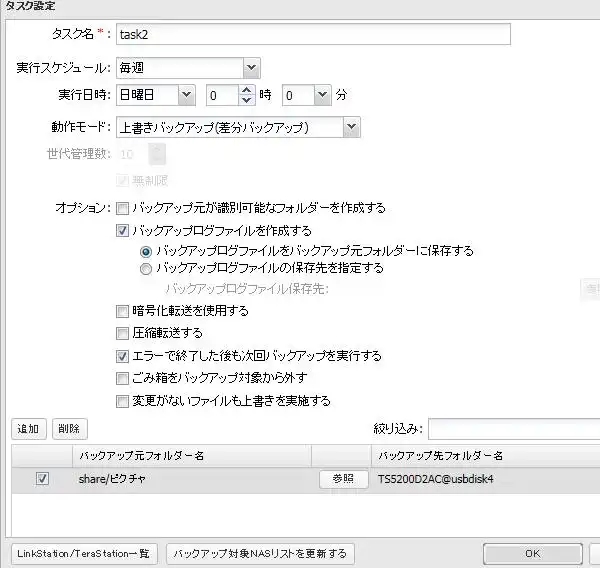Expand the 動作モード dropdown

pos(350,127)
